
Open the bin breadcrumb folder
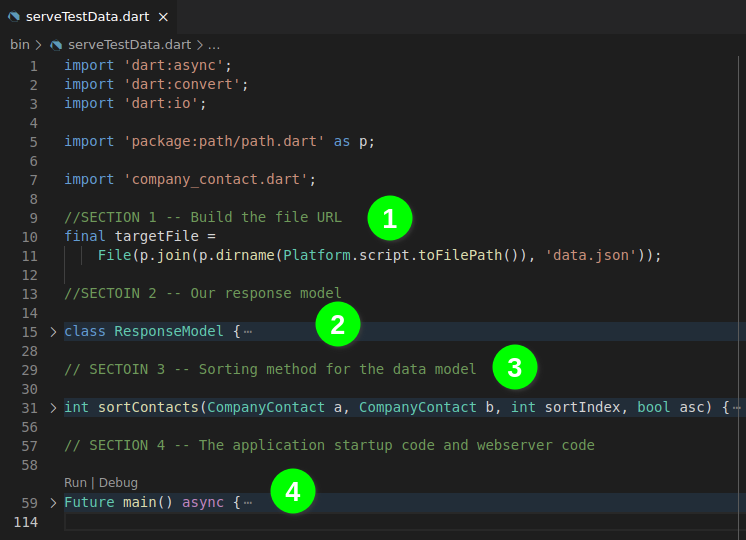point(20,45)
